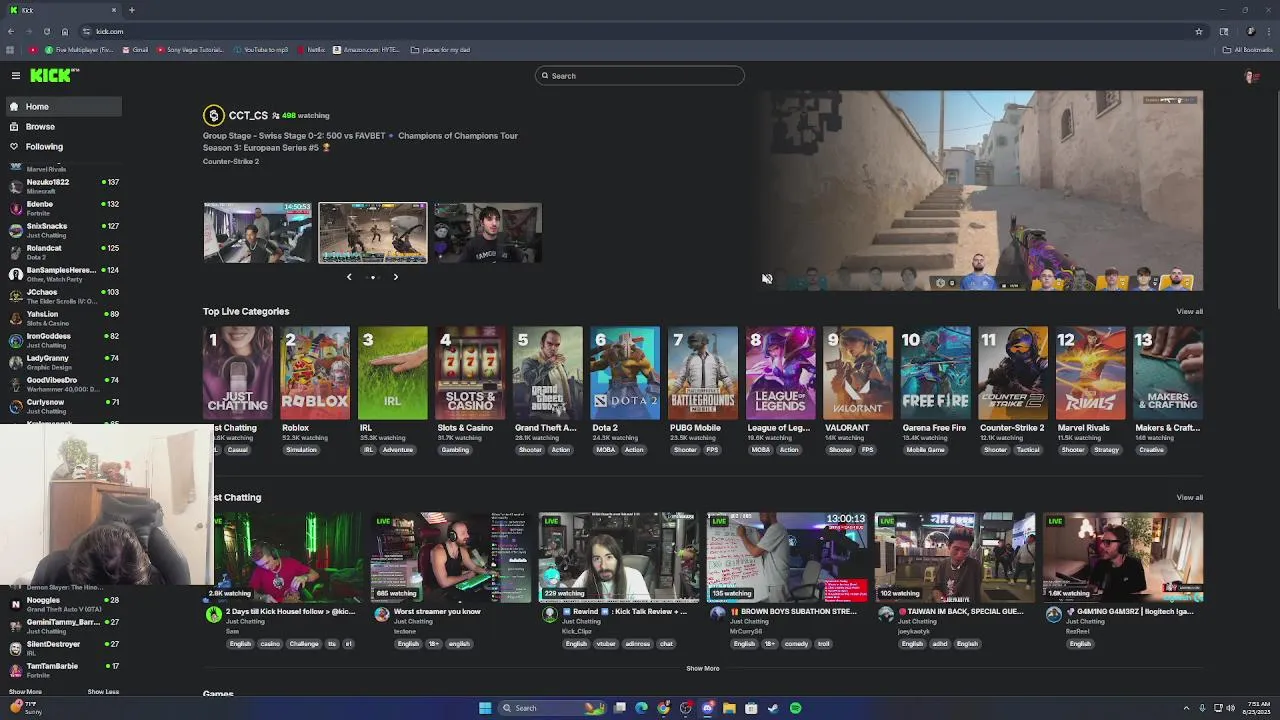The height and width of the screenshot is (720, 1280).
Task: Show hidden system tray icons chevron
Action: coord(1187,708)
